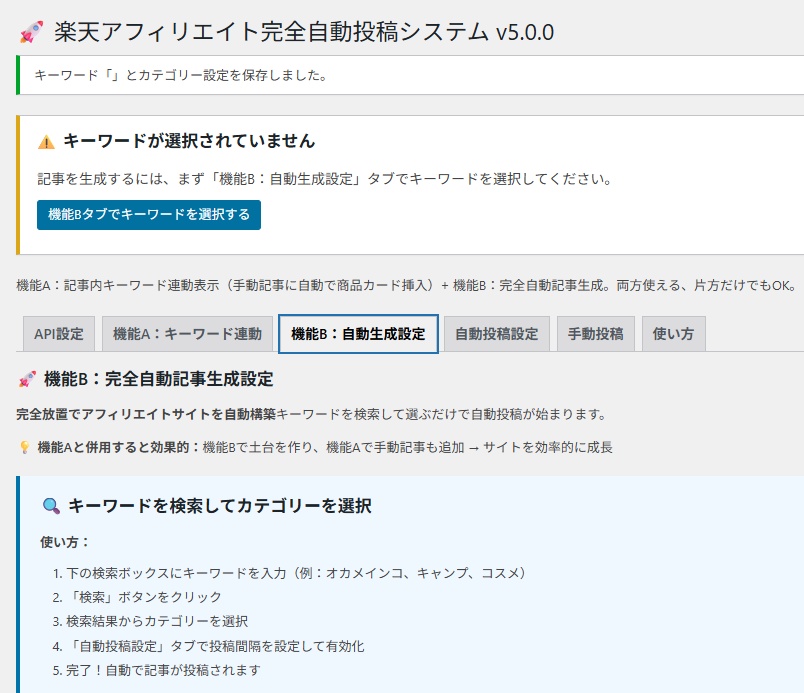
Task: Select the 機能B：自動生成設定 tab
Action: [x=360, y=334]
